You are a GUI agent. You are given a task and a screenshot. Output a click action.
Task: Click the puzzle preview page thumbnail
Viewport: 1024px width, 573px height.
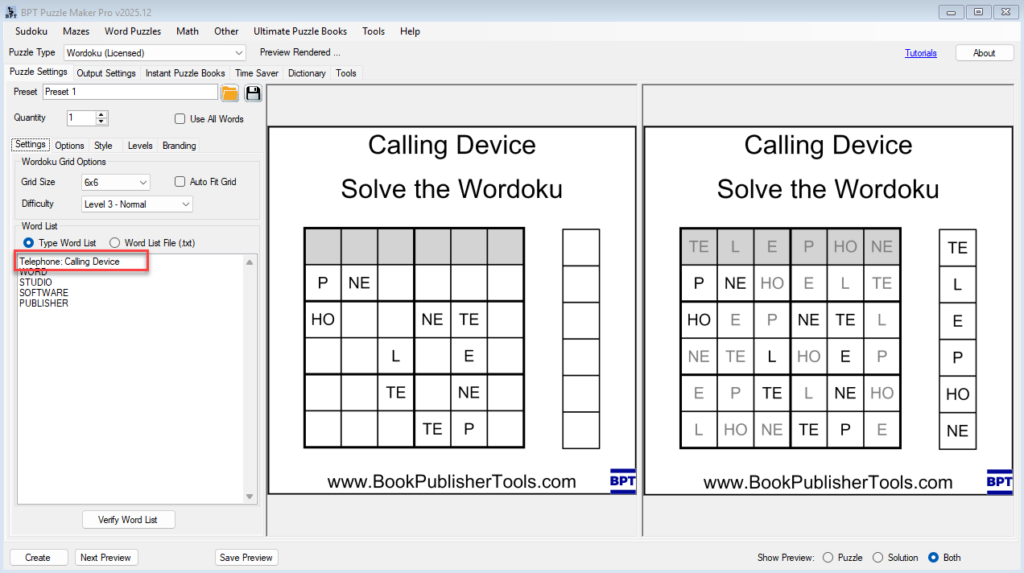click(x=452, y=310)
